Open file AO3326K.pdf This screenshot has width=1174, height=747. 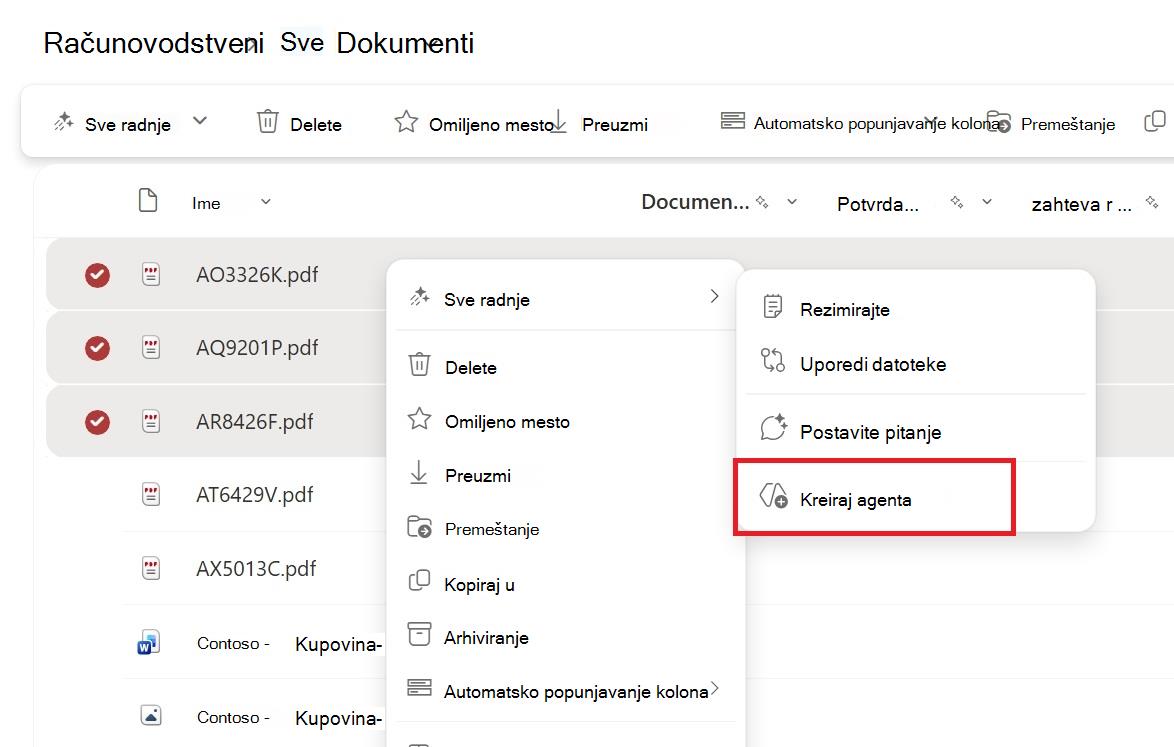click(x=257, y=275)
